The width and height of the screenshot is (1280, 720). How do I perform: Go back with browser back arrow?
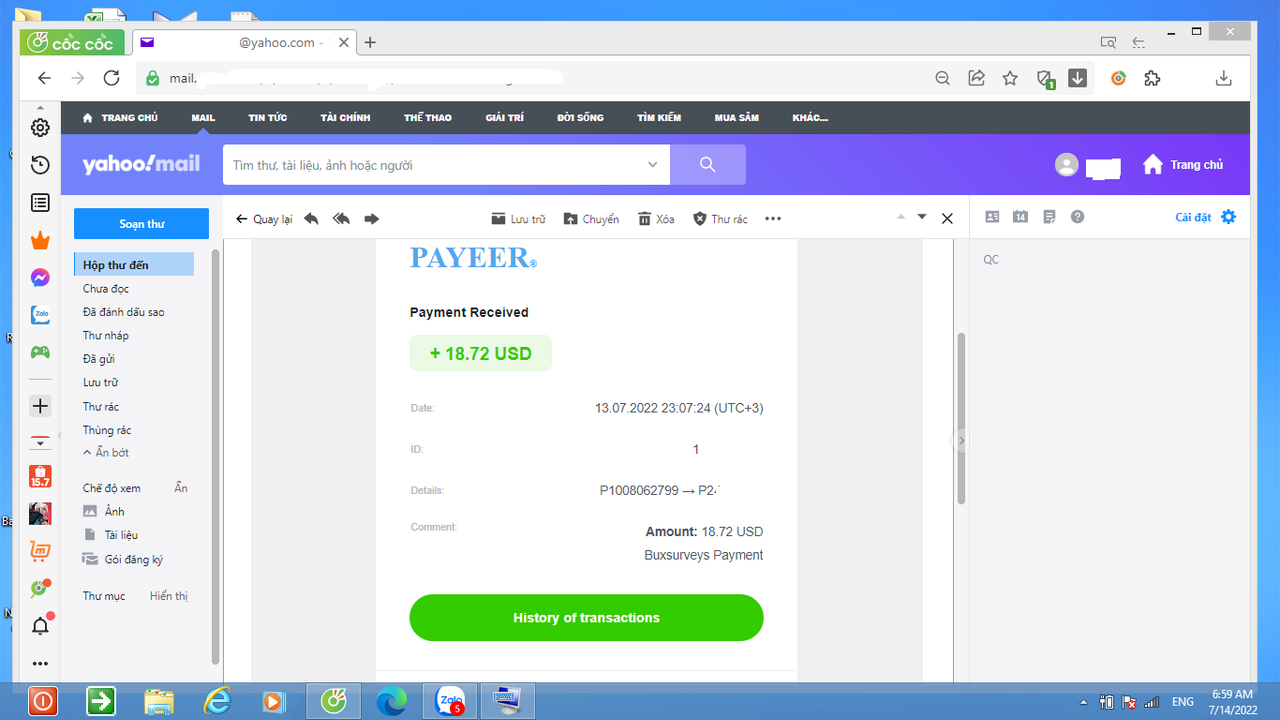click(44, 78)
